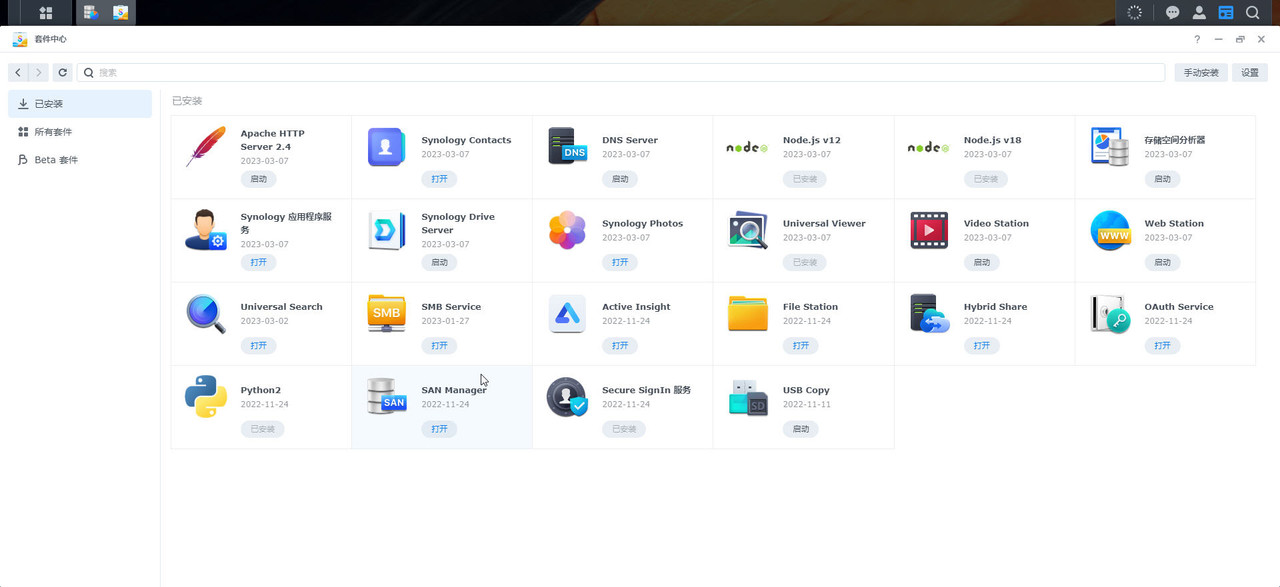This screenshot has width=1280, height=587.
Task: Open the Universal Search magnifier icon
Action: (x=206, y=313)
